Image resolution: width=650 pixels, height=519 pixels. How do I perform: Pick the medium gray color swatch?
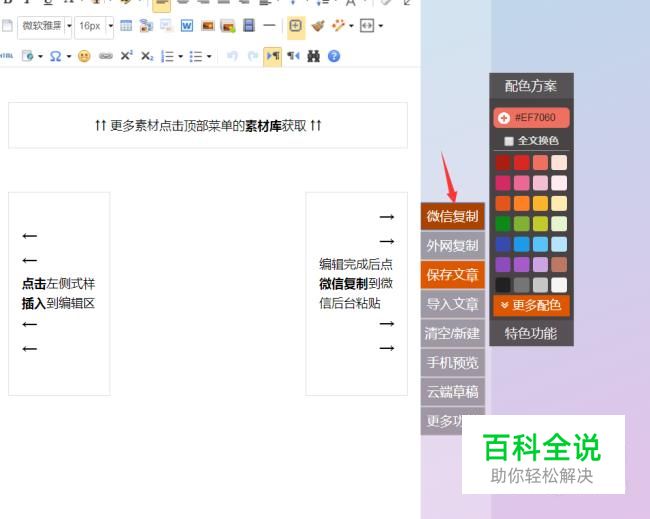click(522, 285)
